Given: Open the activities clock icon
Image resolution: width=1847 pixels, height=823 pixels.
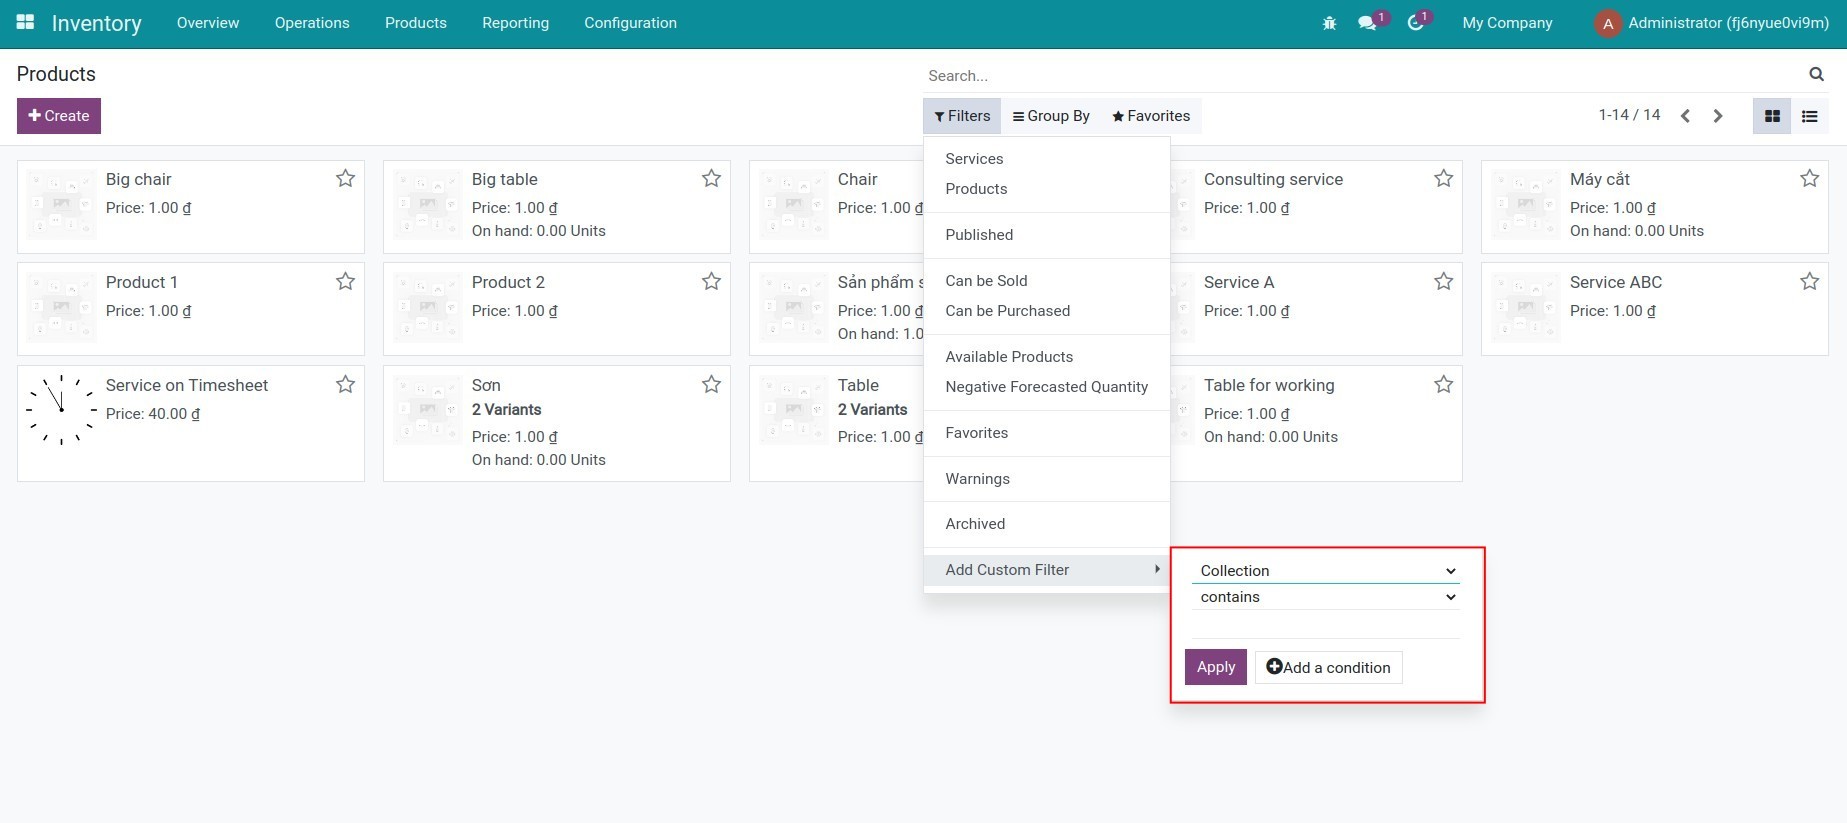Looking at the screenshot, I should (x=1415, y=23).
